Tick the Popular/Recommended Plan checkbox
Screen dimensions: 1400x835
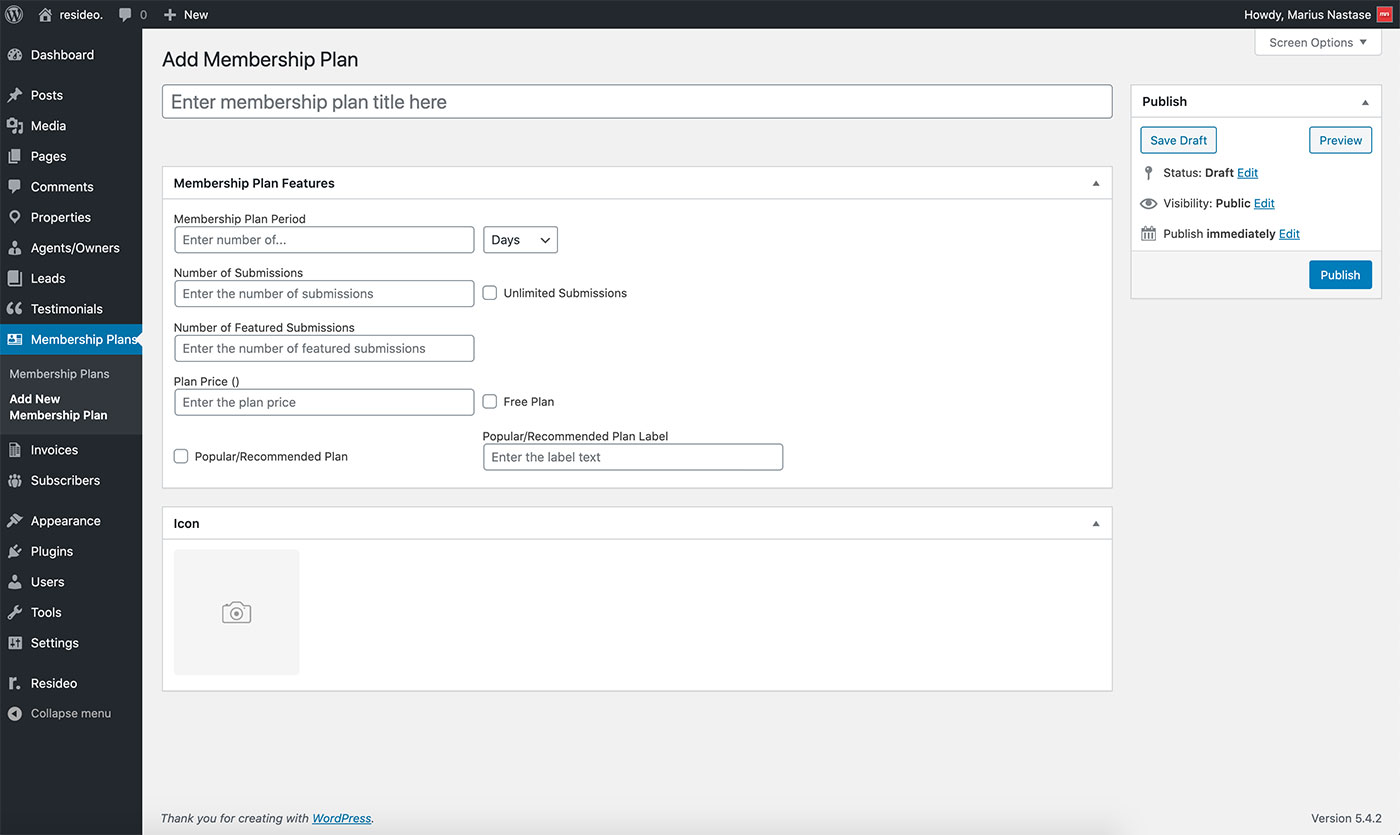[x=181, y=456]
